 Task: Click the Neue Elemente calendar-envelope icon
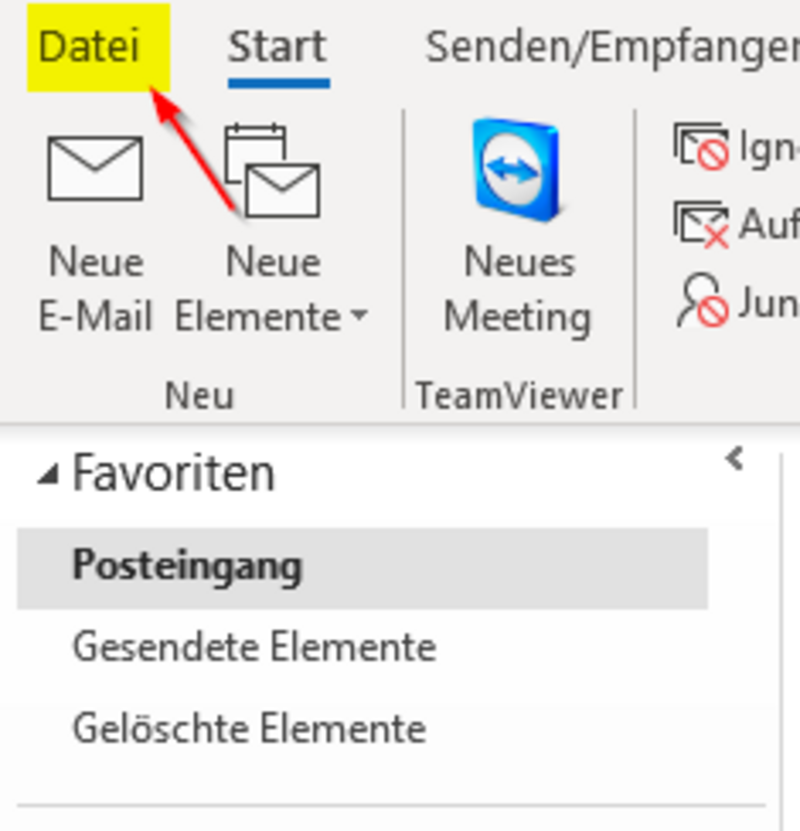[x=272, y=172]
